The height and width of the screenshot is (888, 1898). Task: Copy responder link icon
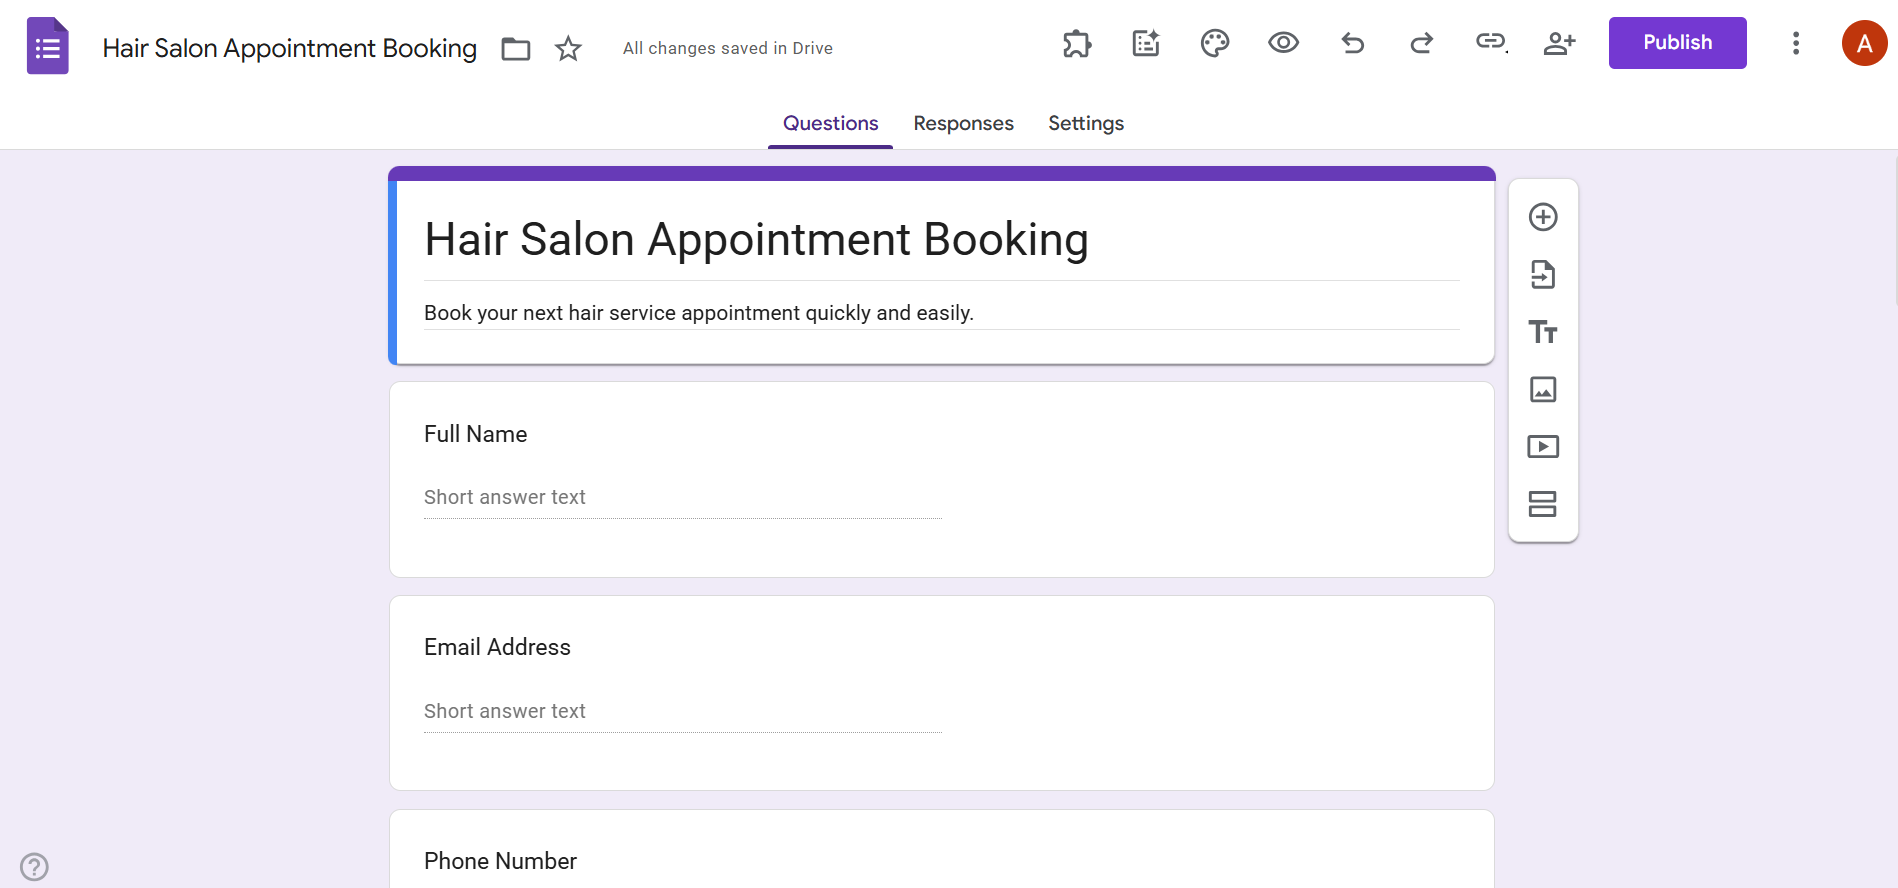click(x=1491, y=42)
